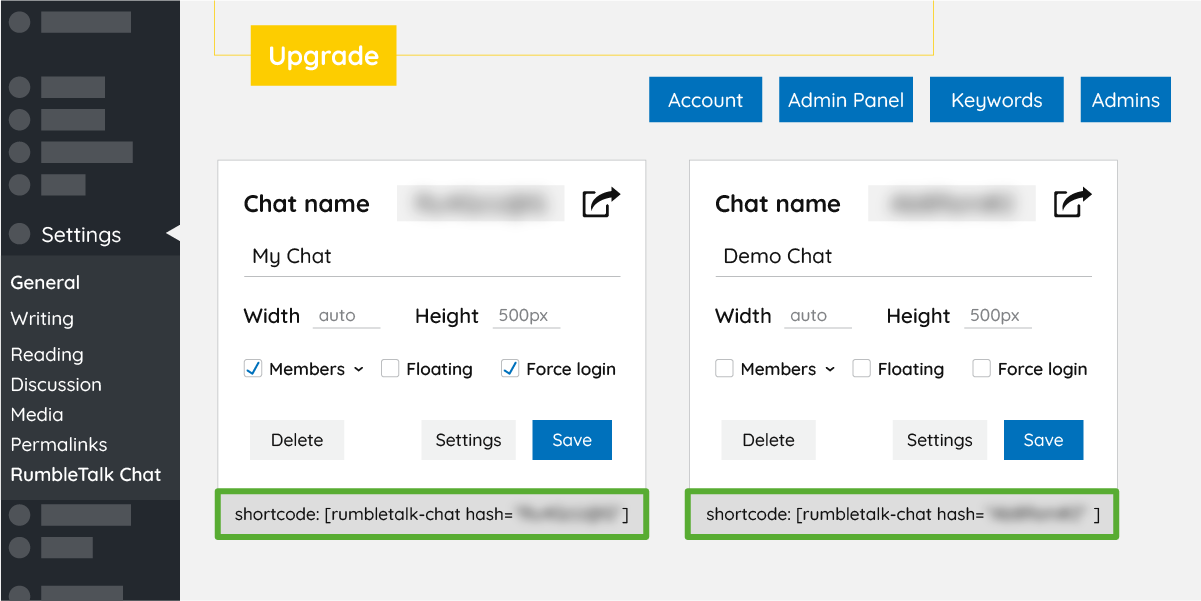This screenshot has width=1201, height=601.
Task: Click the yellow Upgrade button
Action: (x=323, y=55)
